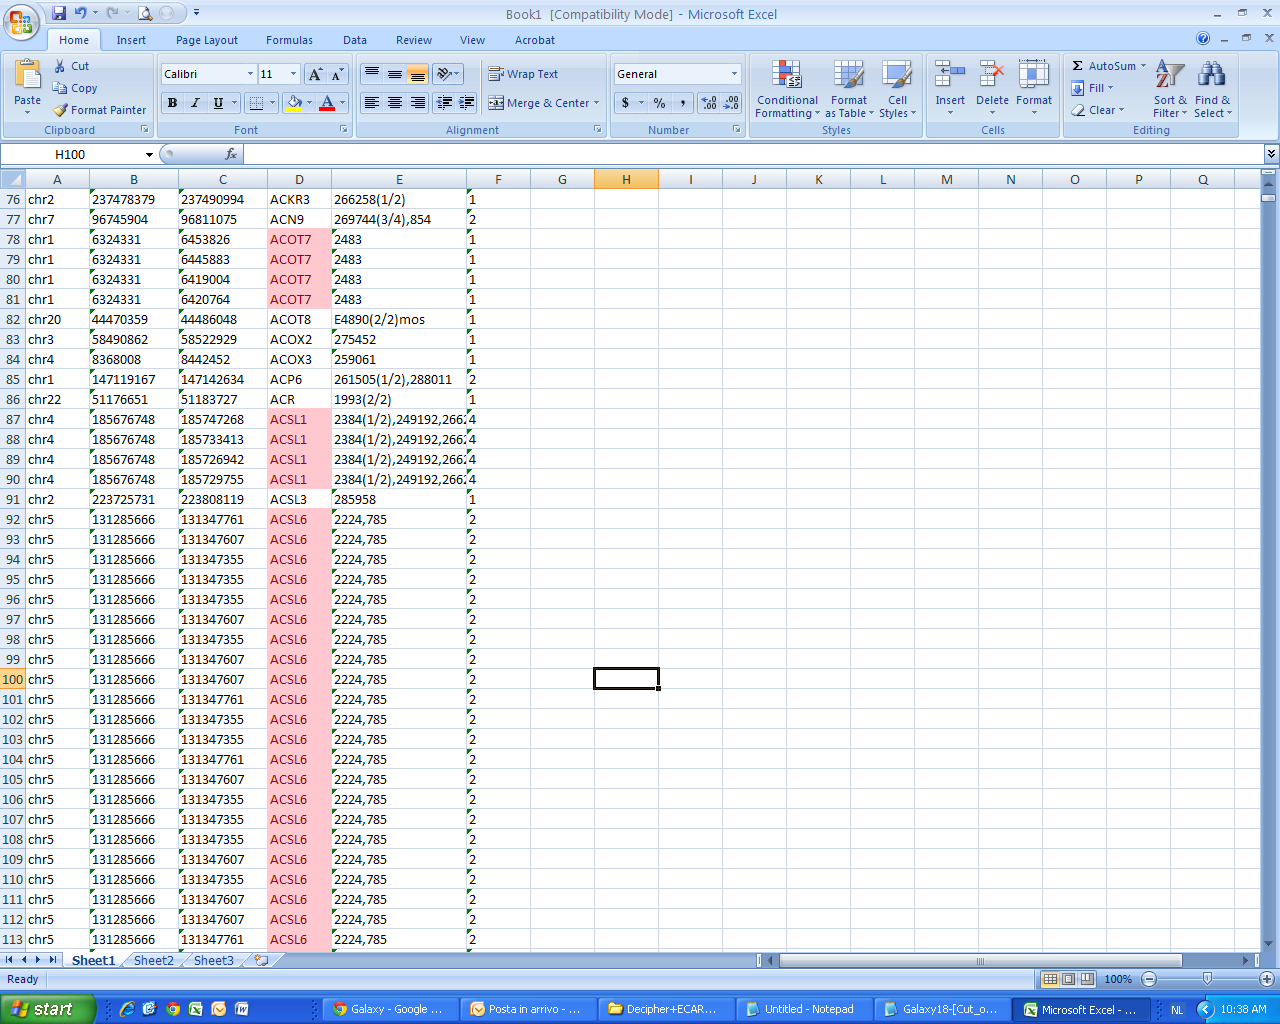Toggle Italic formatting
The width and height of the screenshot is (1280, 1024).
pos(195,103)
